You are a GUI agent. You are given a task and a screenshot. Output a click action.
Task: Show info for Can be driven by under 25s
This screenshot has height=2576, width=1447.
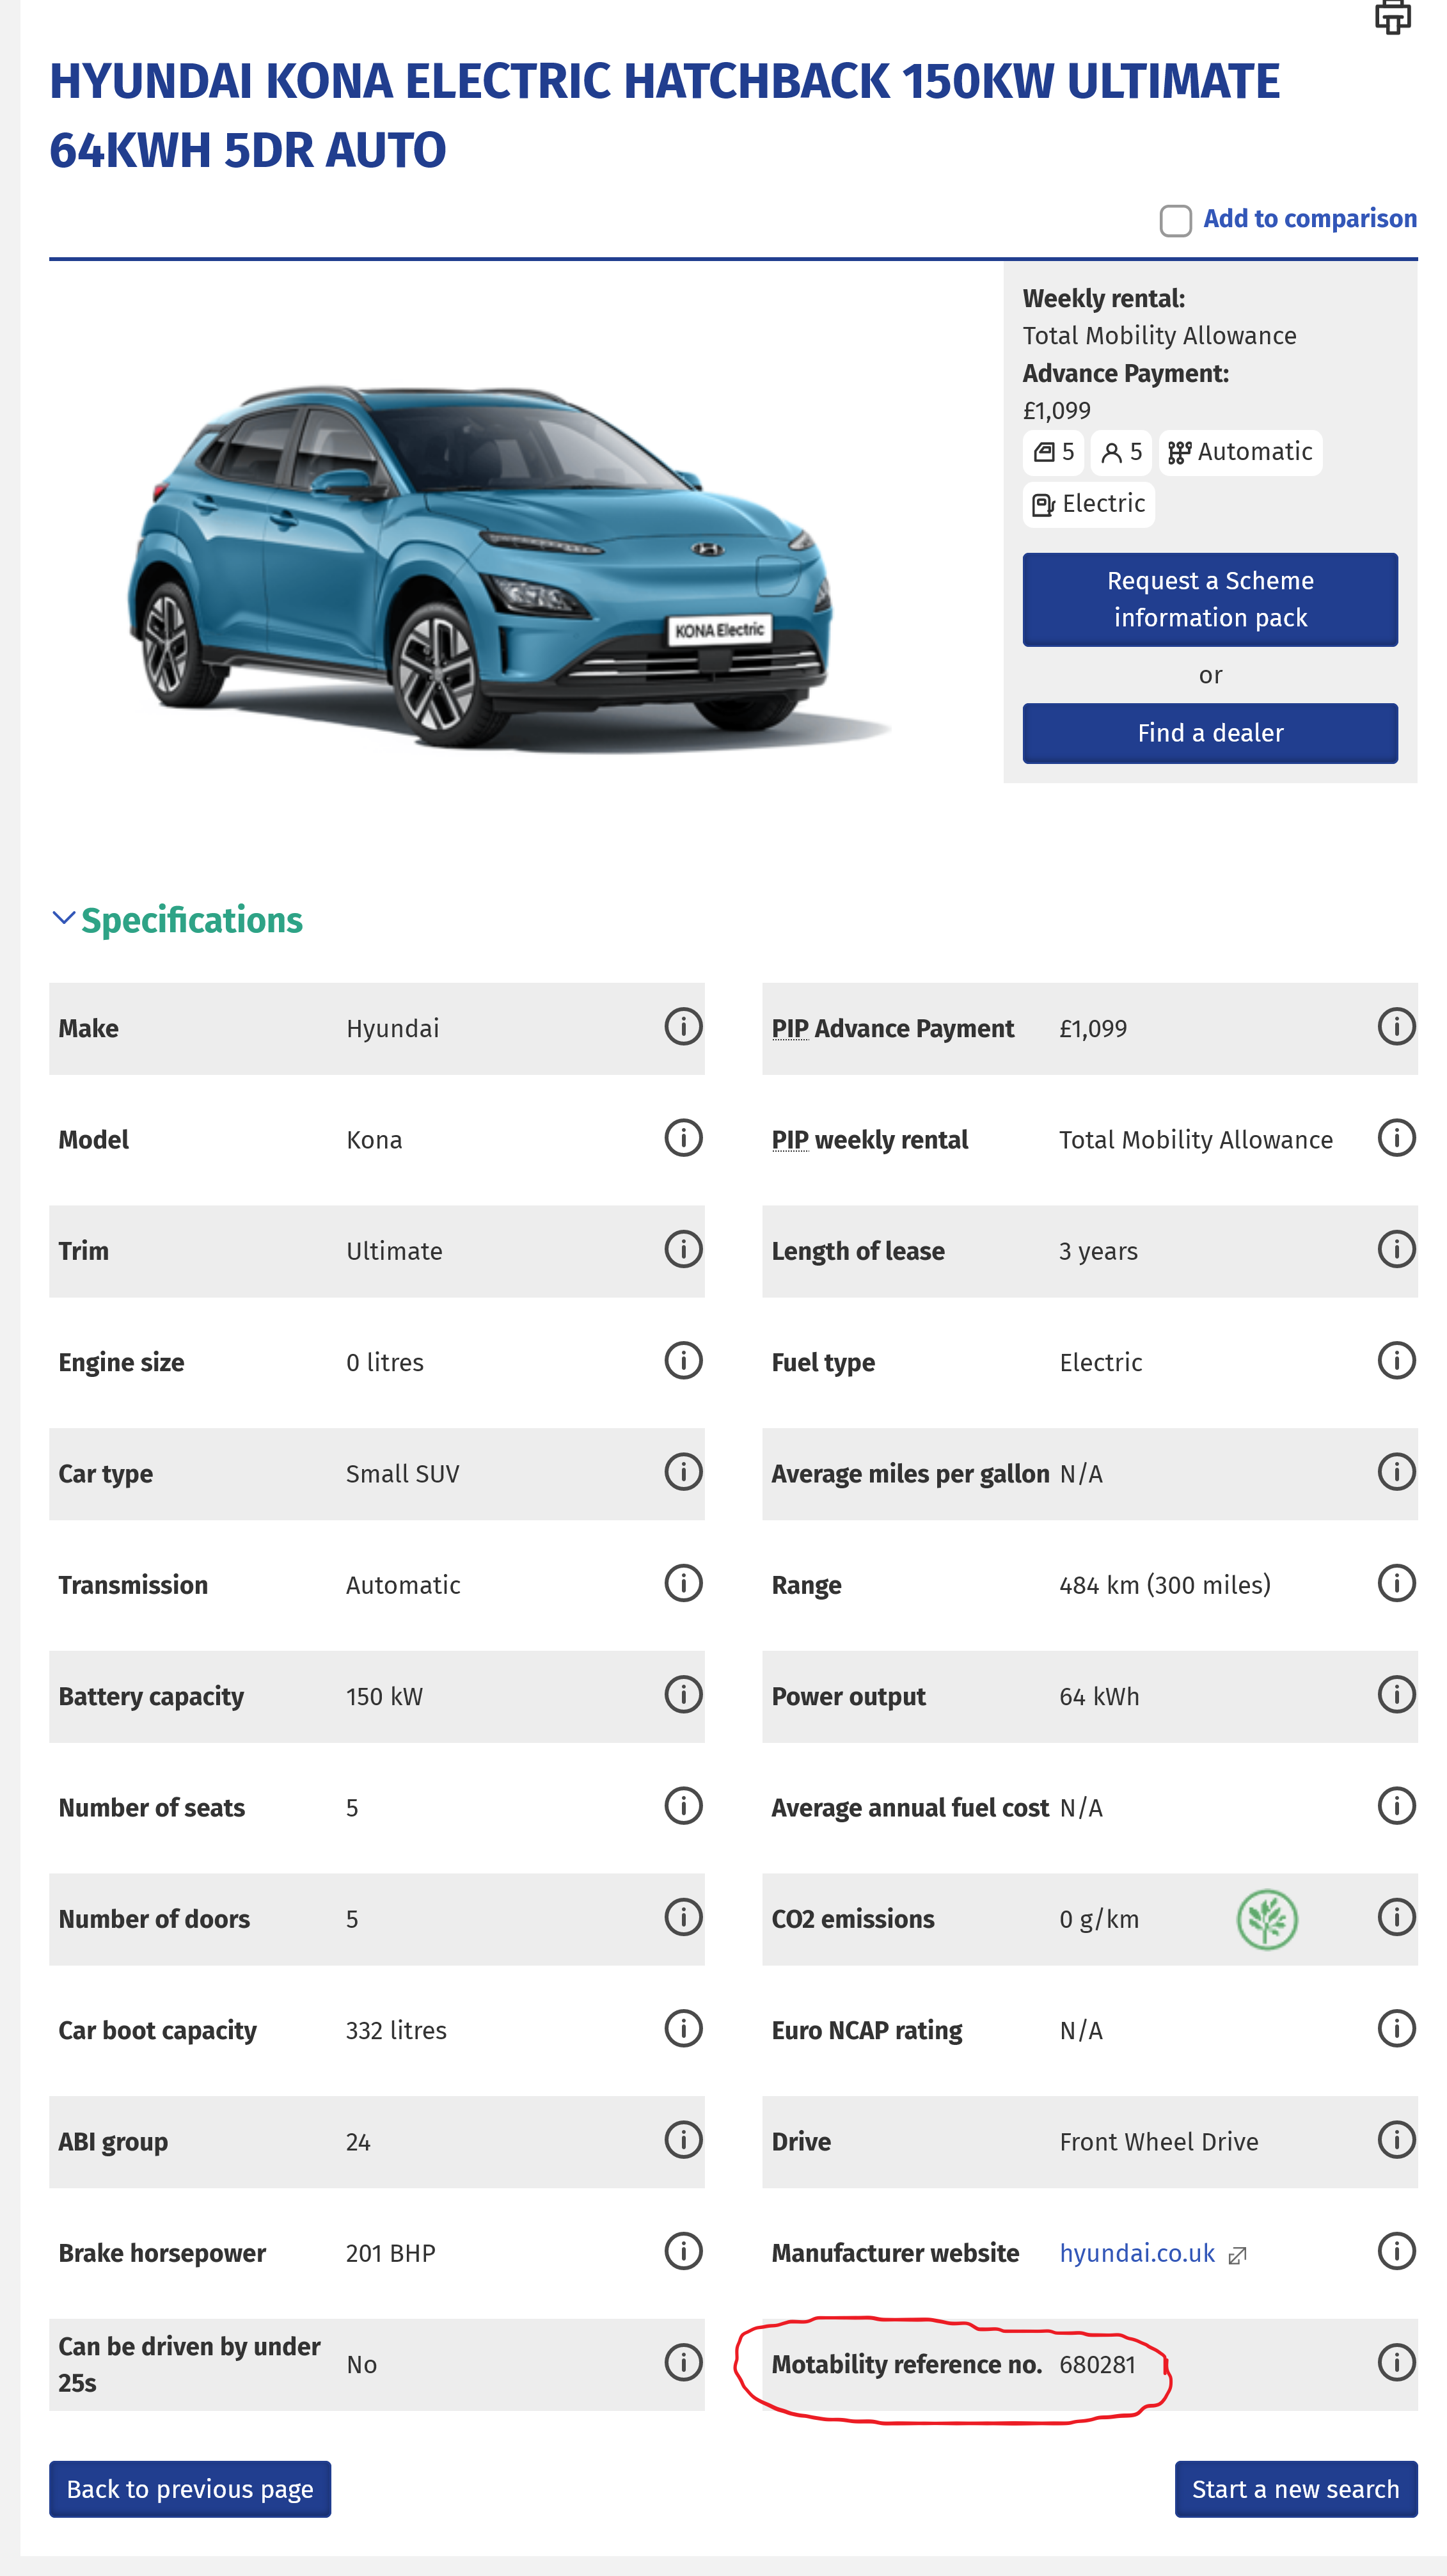(x=683, y=2363)
